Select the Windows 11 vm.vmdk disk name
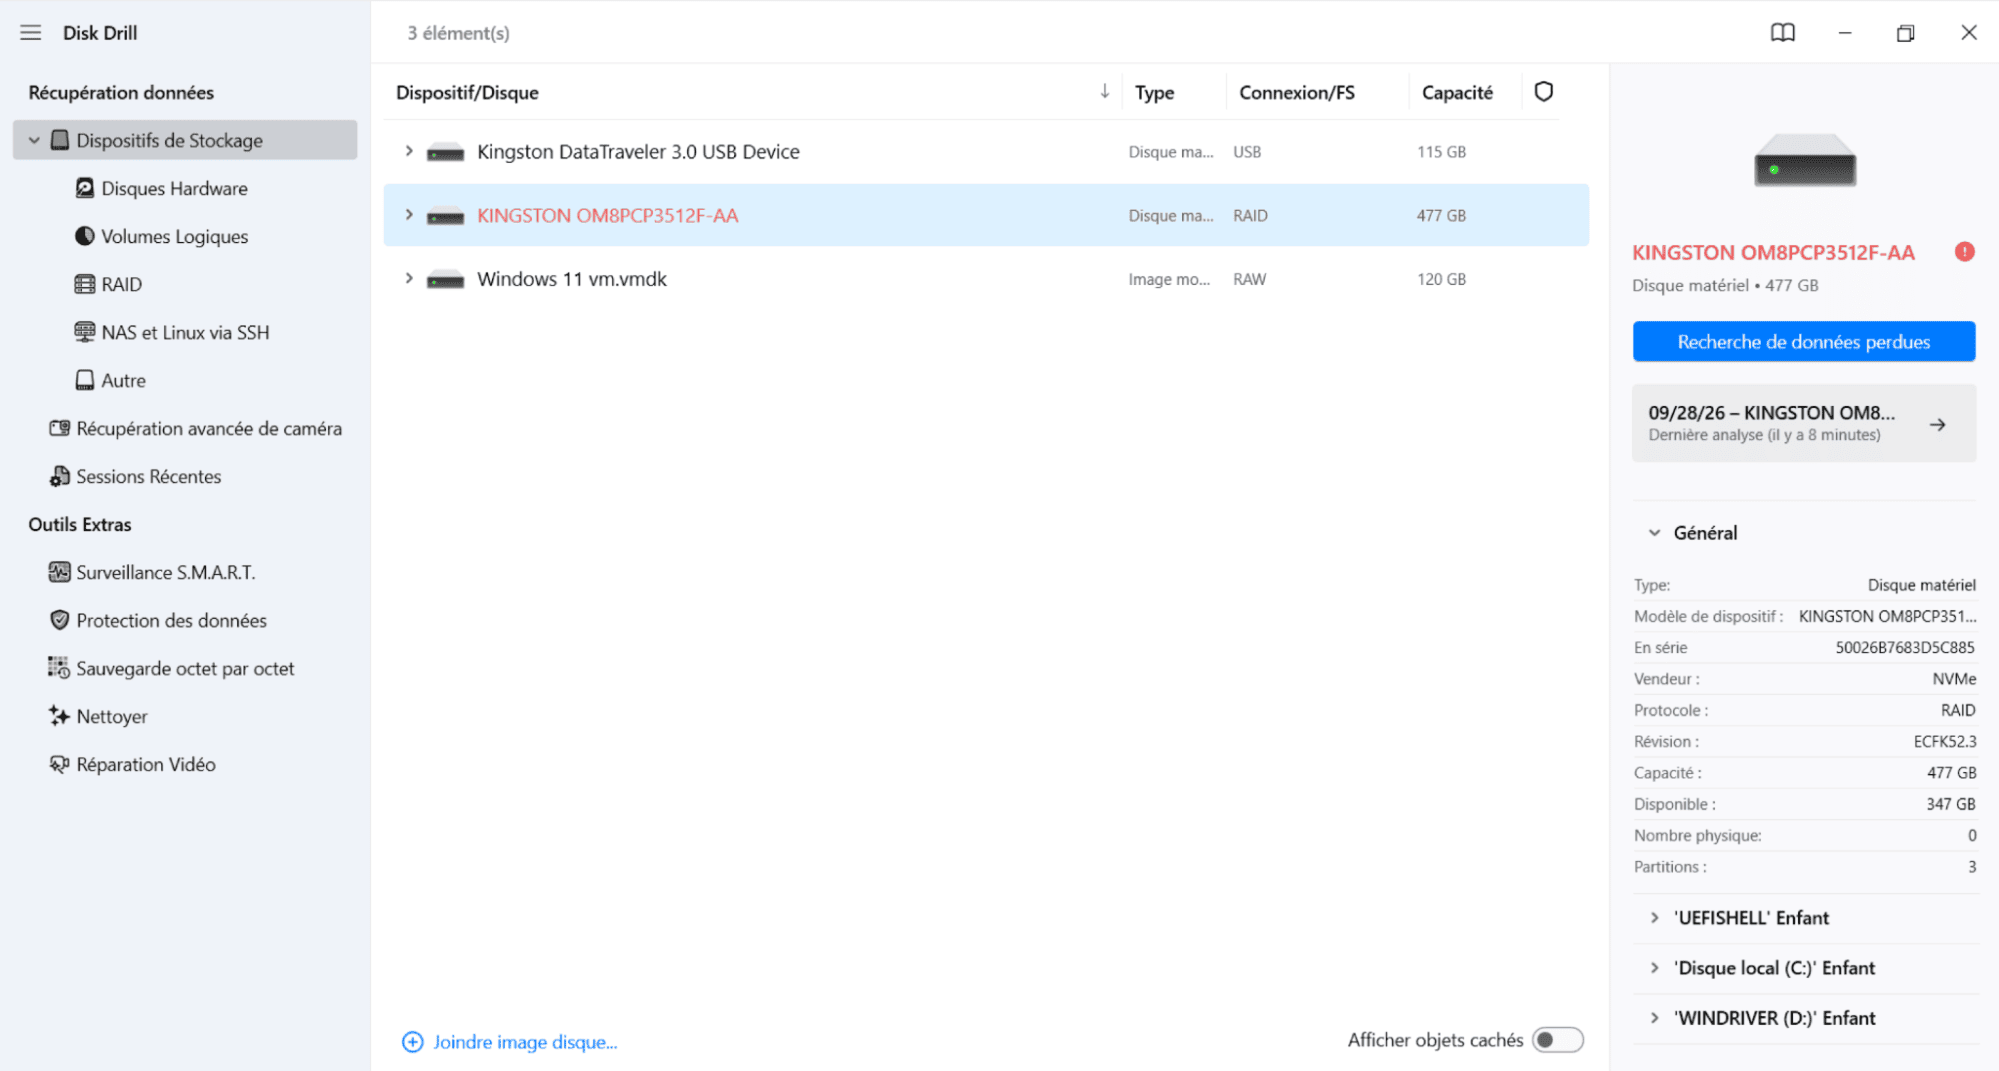Viewport: 1999px width, 1071px height. tap(572, 279)
